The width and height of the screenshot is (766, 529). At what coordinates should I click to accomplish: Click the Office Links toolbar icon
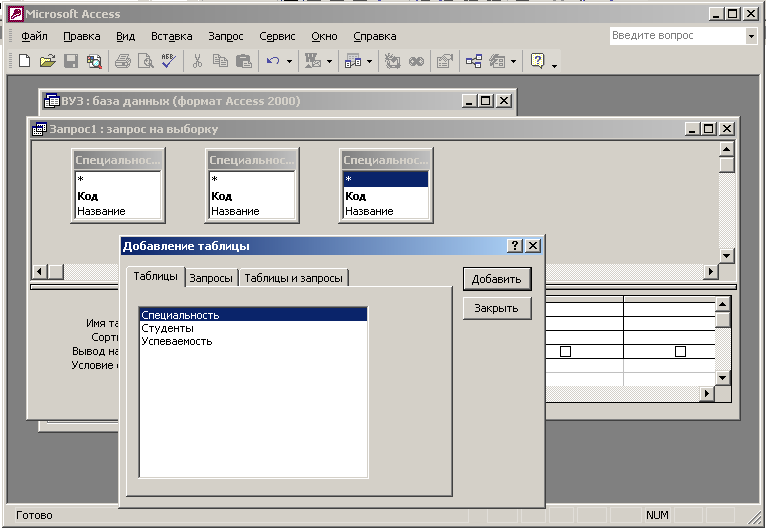click(x=313, y=61)
